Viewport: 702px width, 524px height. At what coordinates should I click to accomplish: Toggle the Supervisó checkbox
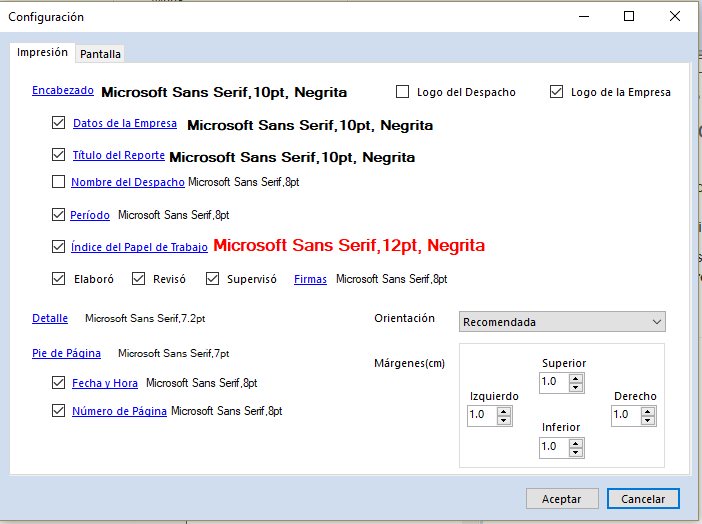(212, 279)
